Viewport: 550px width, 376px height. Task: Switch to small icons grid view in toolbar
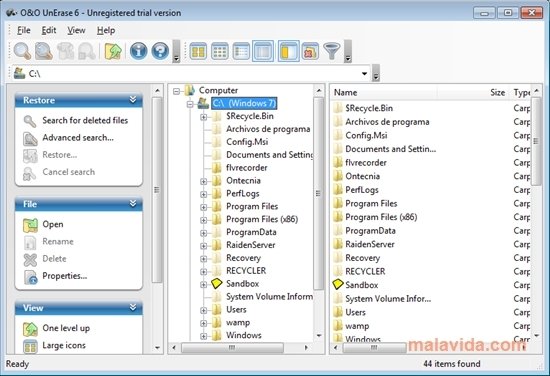point(220,52)
